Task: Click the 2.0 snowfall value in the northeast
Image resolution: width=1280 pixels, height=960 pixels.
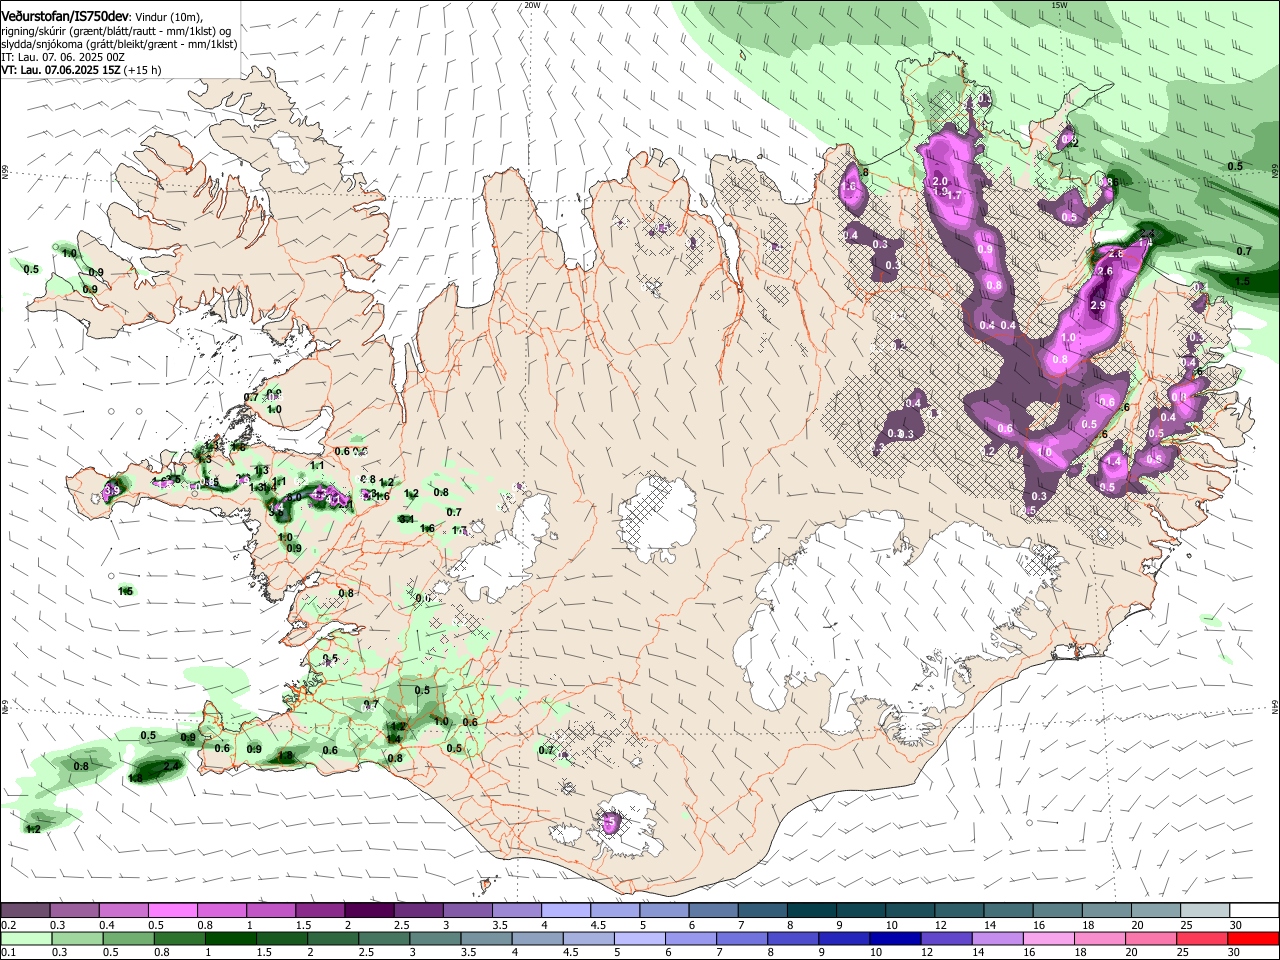Action: click(940, 181)
